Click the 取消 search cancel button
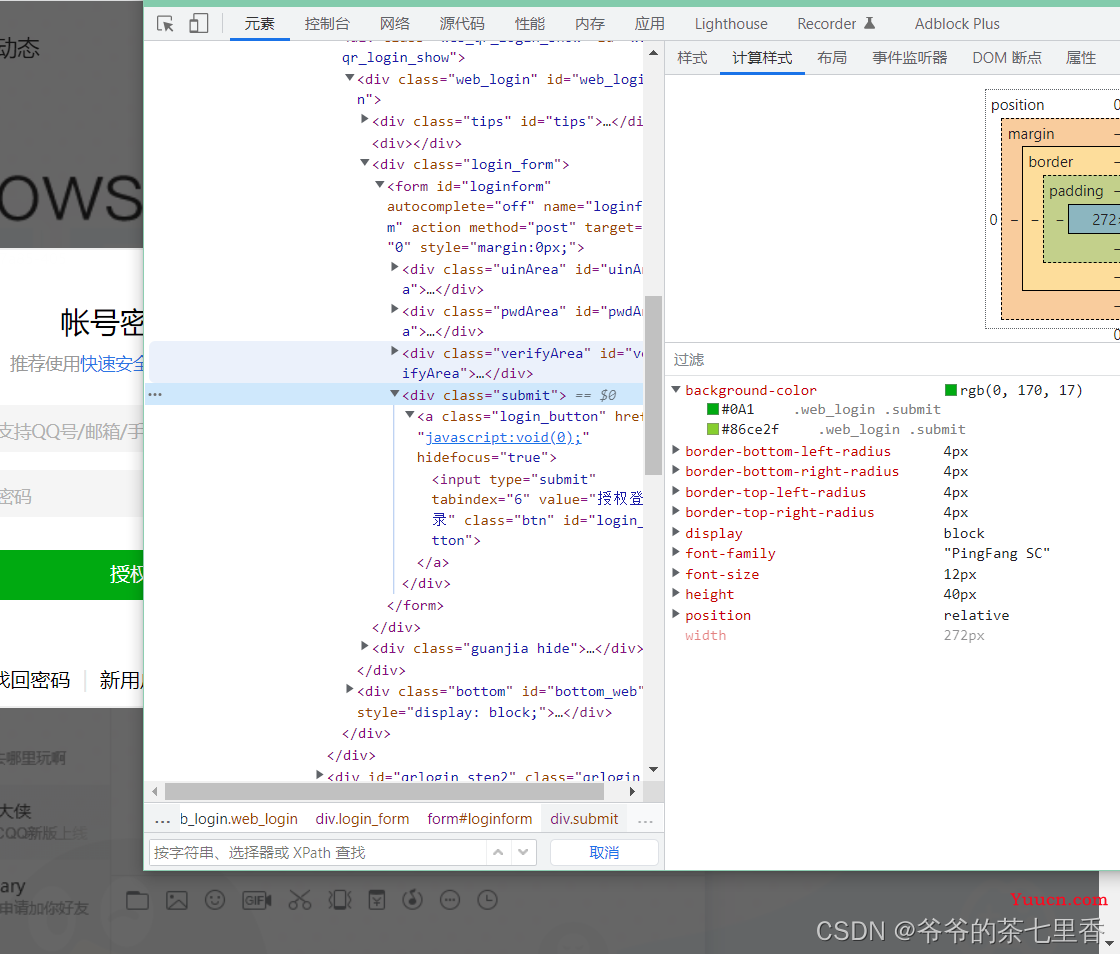The height and width of the screenshot is (954, 1120). point(604,853)
